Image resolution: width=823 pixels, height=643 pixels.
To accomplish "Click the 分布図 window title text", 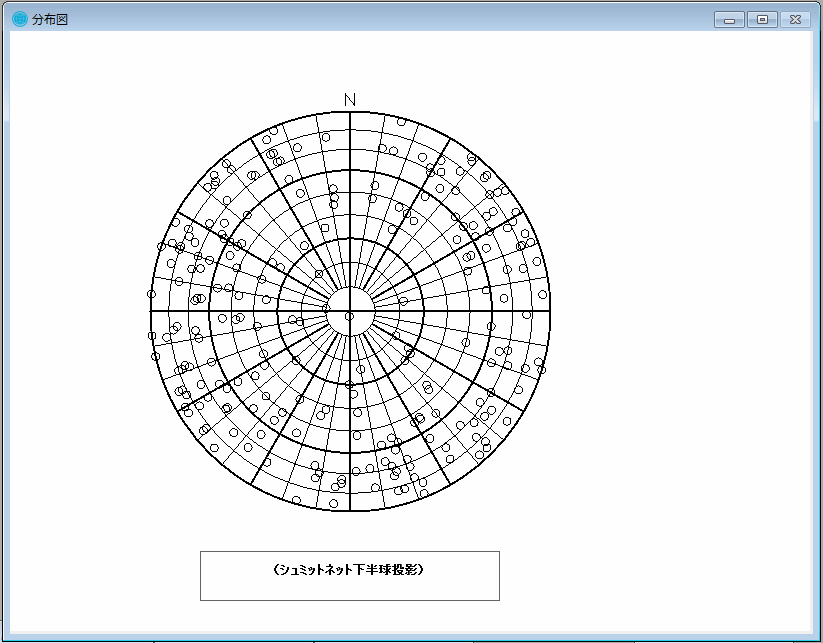I will pyautogui.click(x=49, y=20).
